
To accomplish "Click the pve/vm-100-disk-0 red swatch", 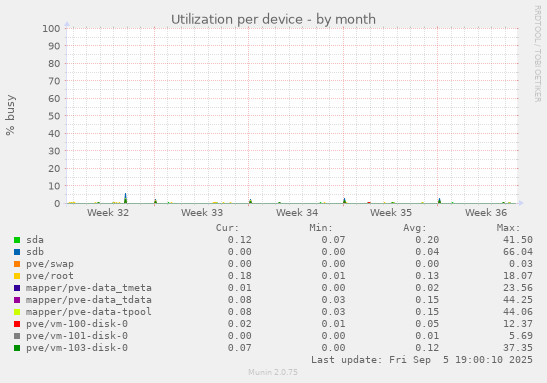I will (17, 324).
